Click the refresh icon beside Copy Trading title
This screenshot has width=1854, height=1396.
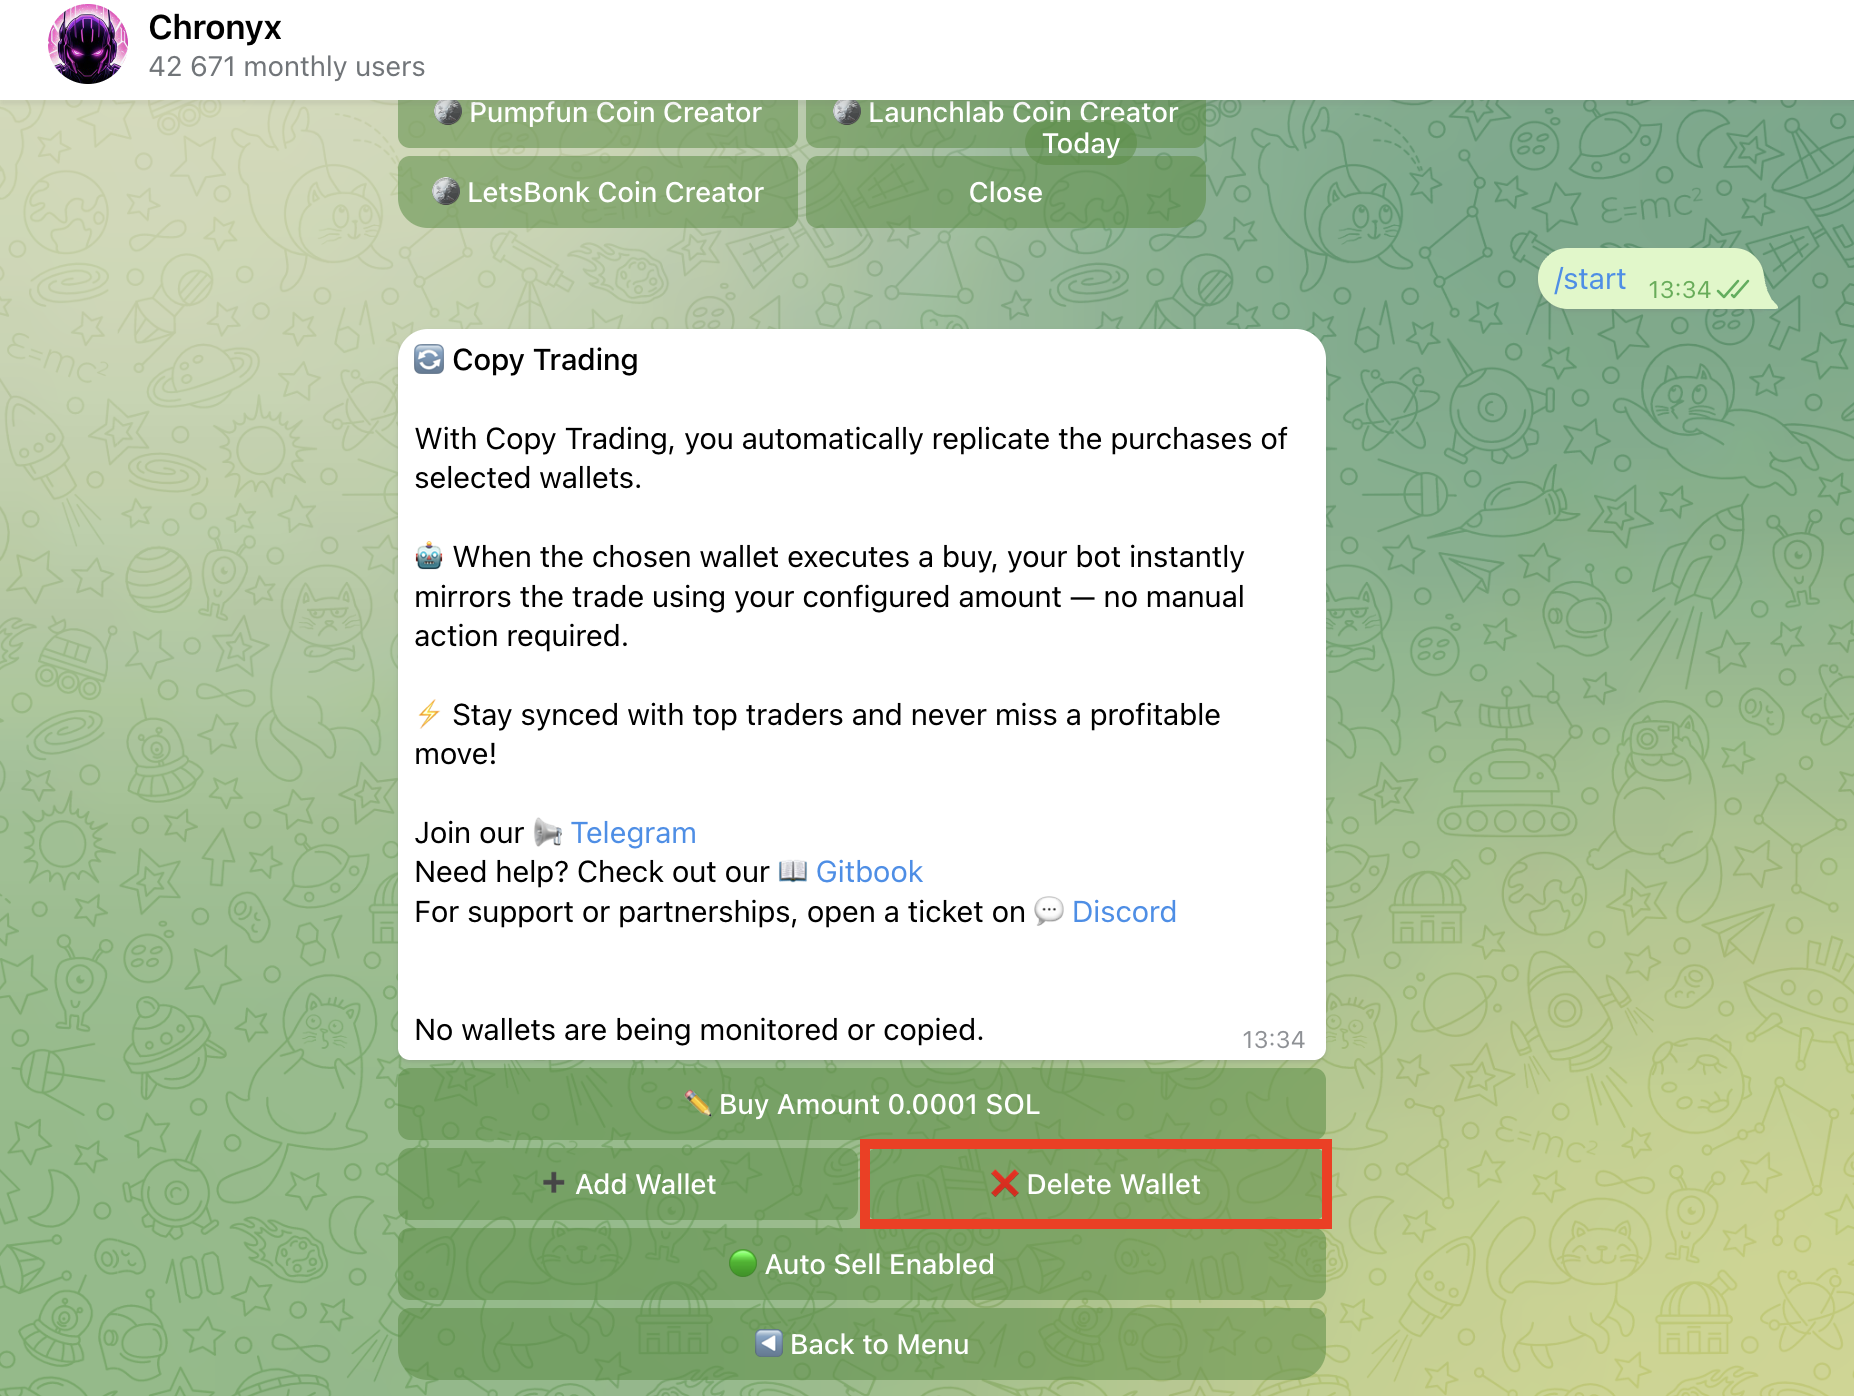coord(428,360)
